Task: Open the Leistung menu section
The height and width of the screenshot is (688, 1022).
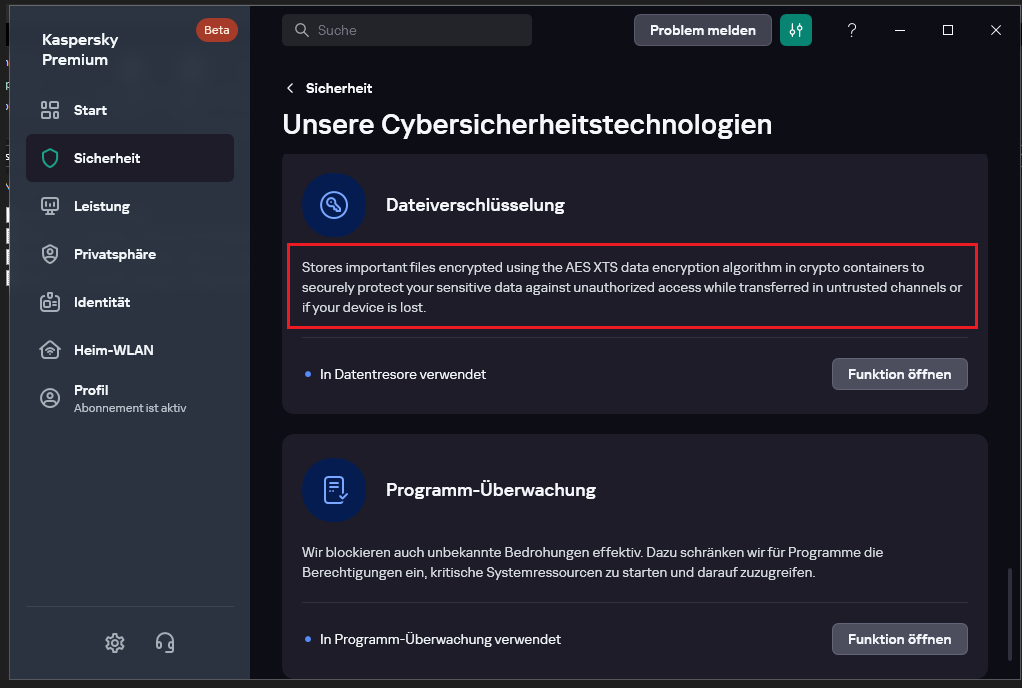Action: (x=102, y=206)
